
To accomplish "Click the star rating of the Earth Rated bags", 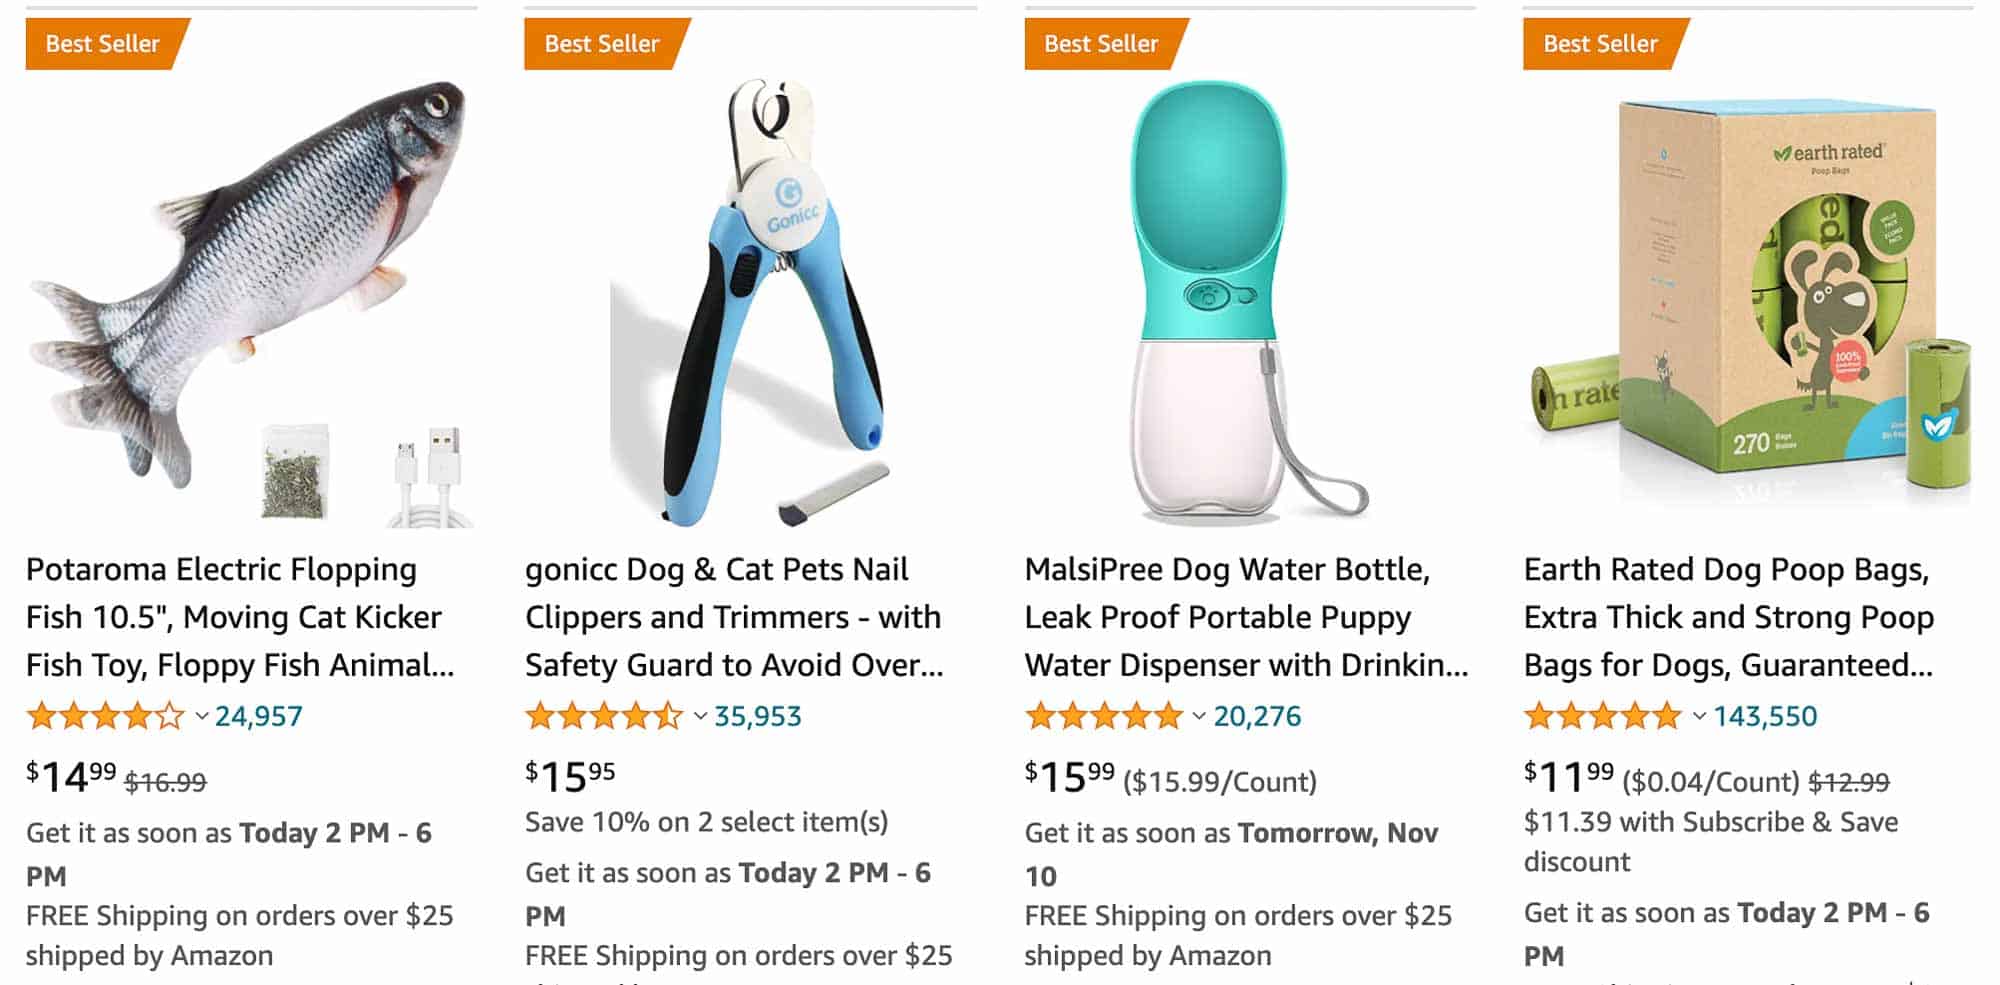I will click(1601, 716).
